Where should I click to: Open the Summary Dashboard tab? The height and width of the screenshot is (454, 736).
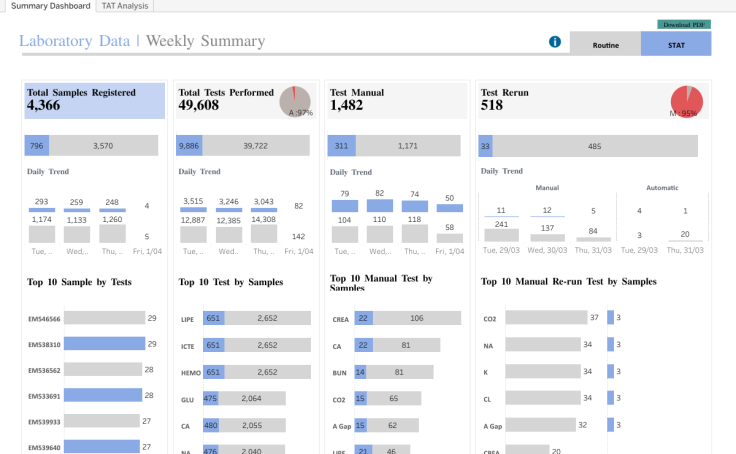(50, 6)
